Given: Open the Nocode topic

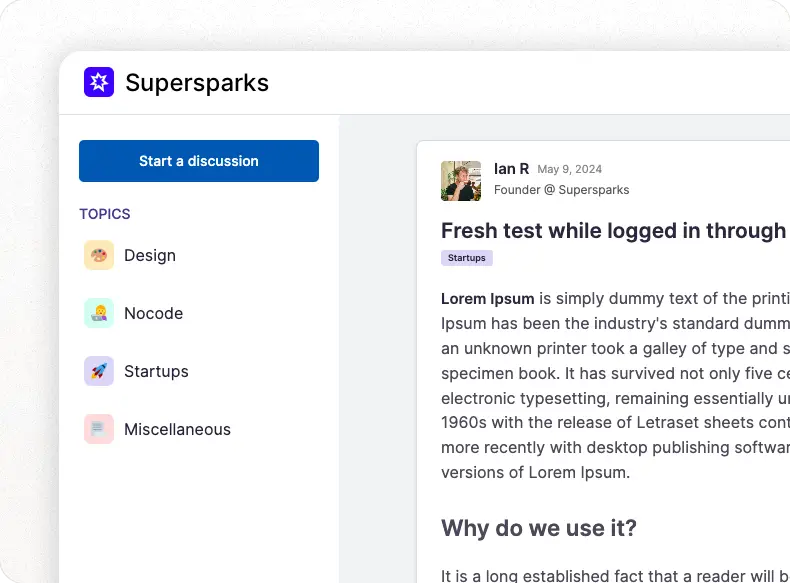Looking at the screenshot, I should [x=154, y=313].
